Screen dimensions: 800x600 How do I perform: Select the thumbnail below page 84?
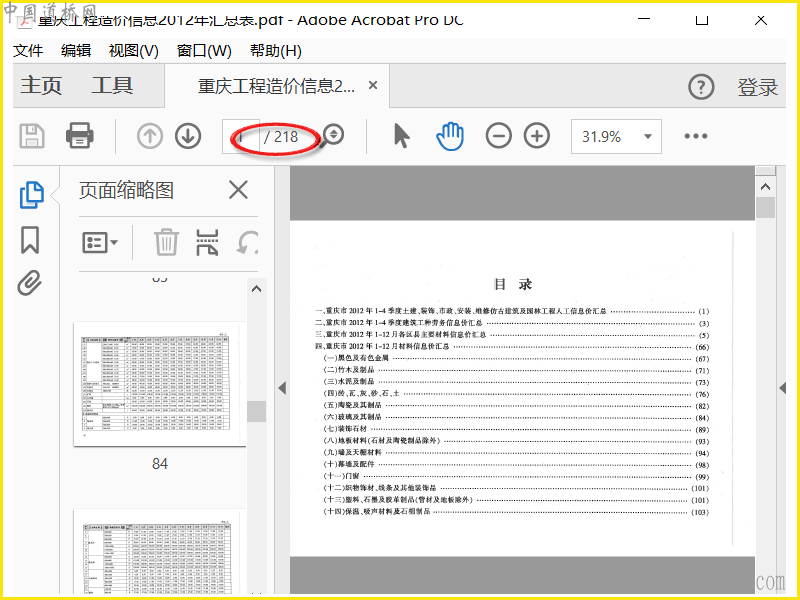[160, 552]
